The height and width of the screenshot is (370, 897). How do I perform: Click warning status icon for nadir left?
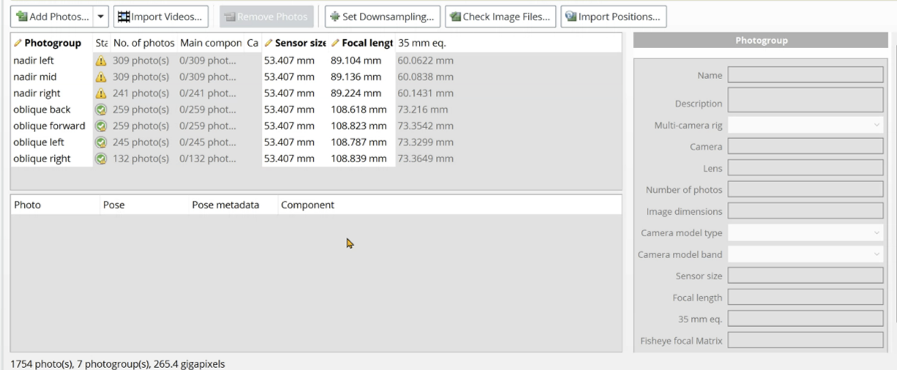[101, 61]
